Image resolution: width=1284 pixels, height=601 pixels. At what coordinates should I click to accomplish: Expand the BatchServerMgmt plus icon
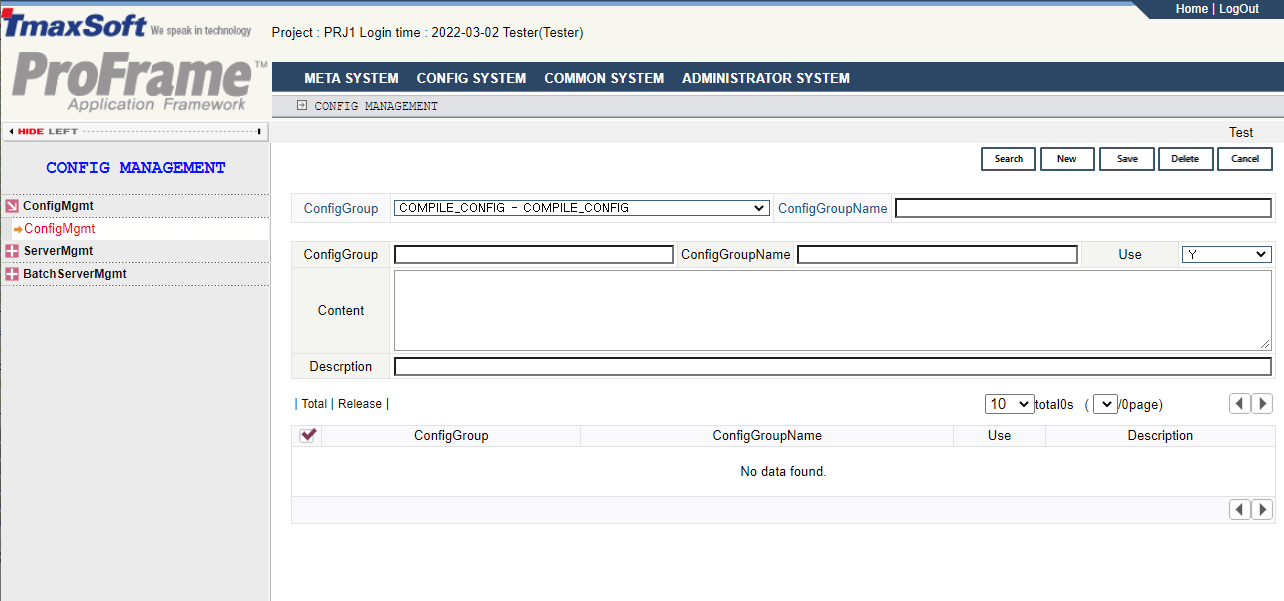click(12, 274)
